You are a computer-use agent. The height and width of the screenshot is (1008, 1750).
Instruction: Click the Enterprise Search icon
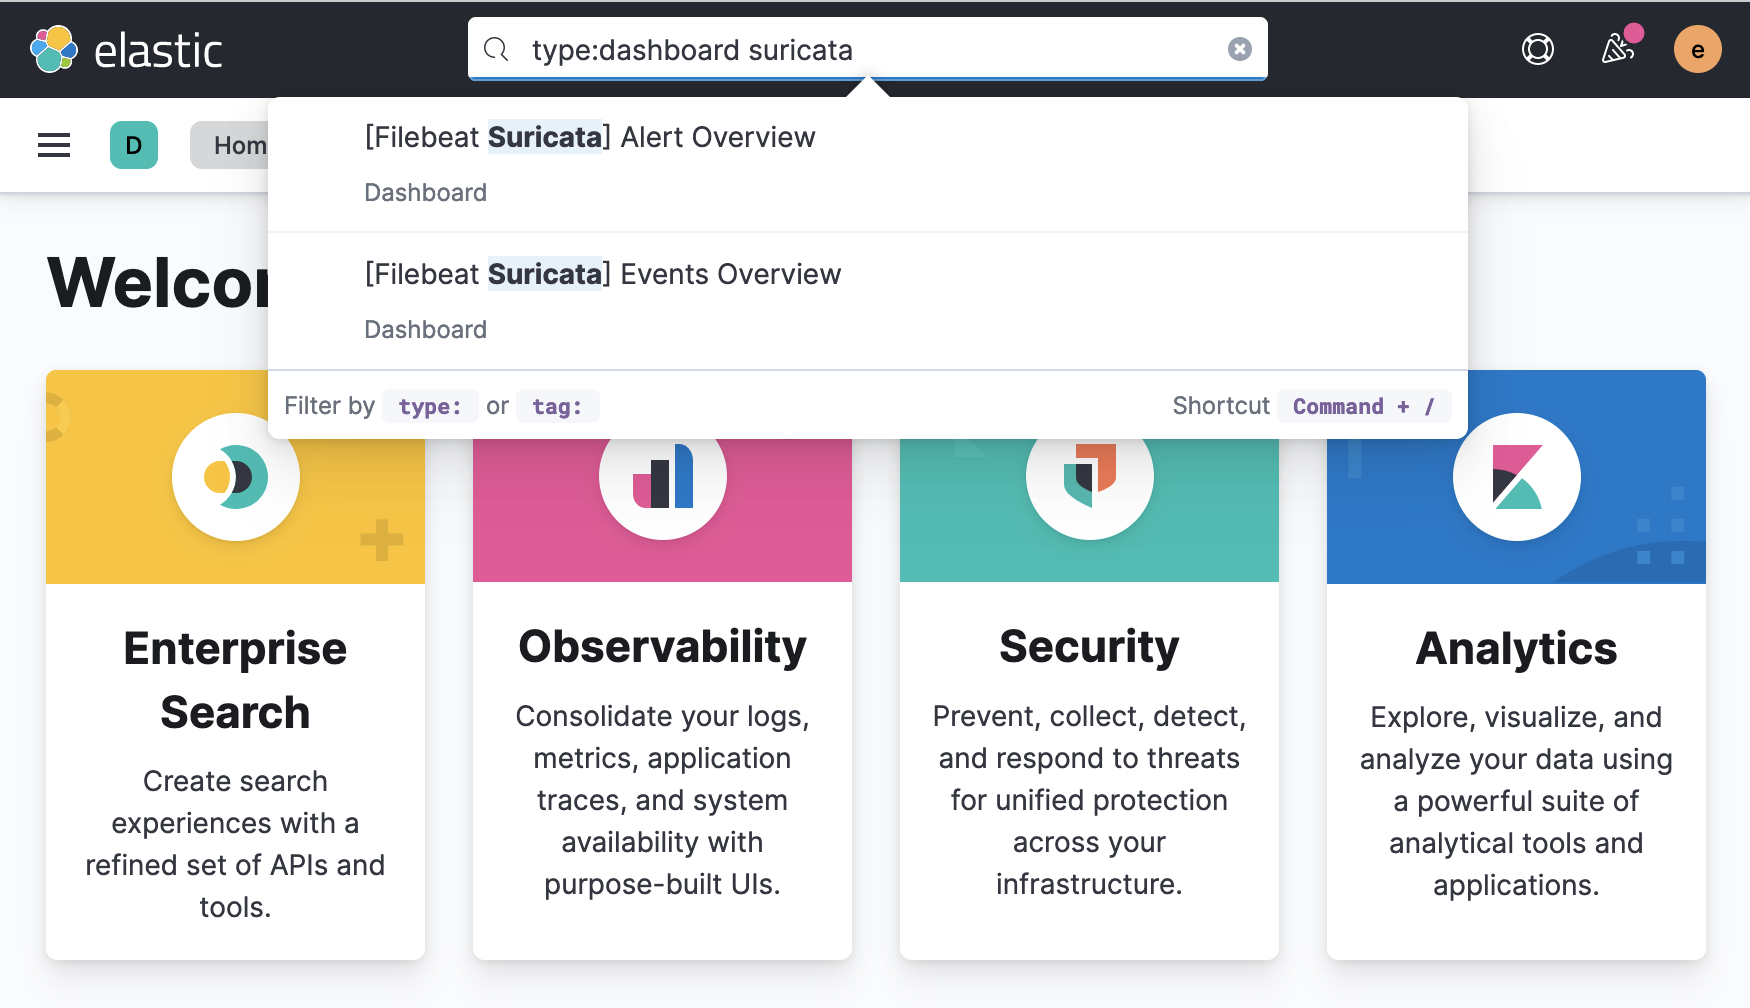pos(236,477)
